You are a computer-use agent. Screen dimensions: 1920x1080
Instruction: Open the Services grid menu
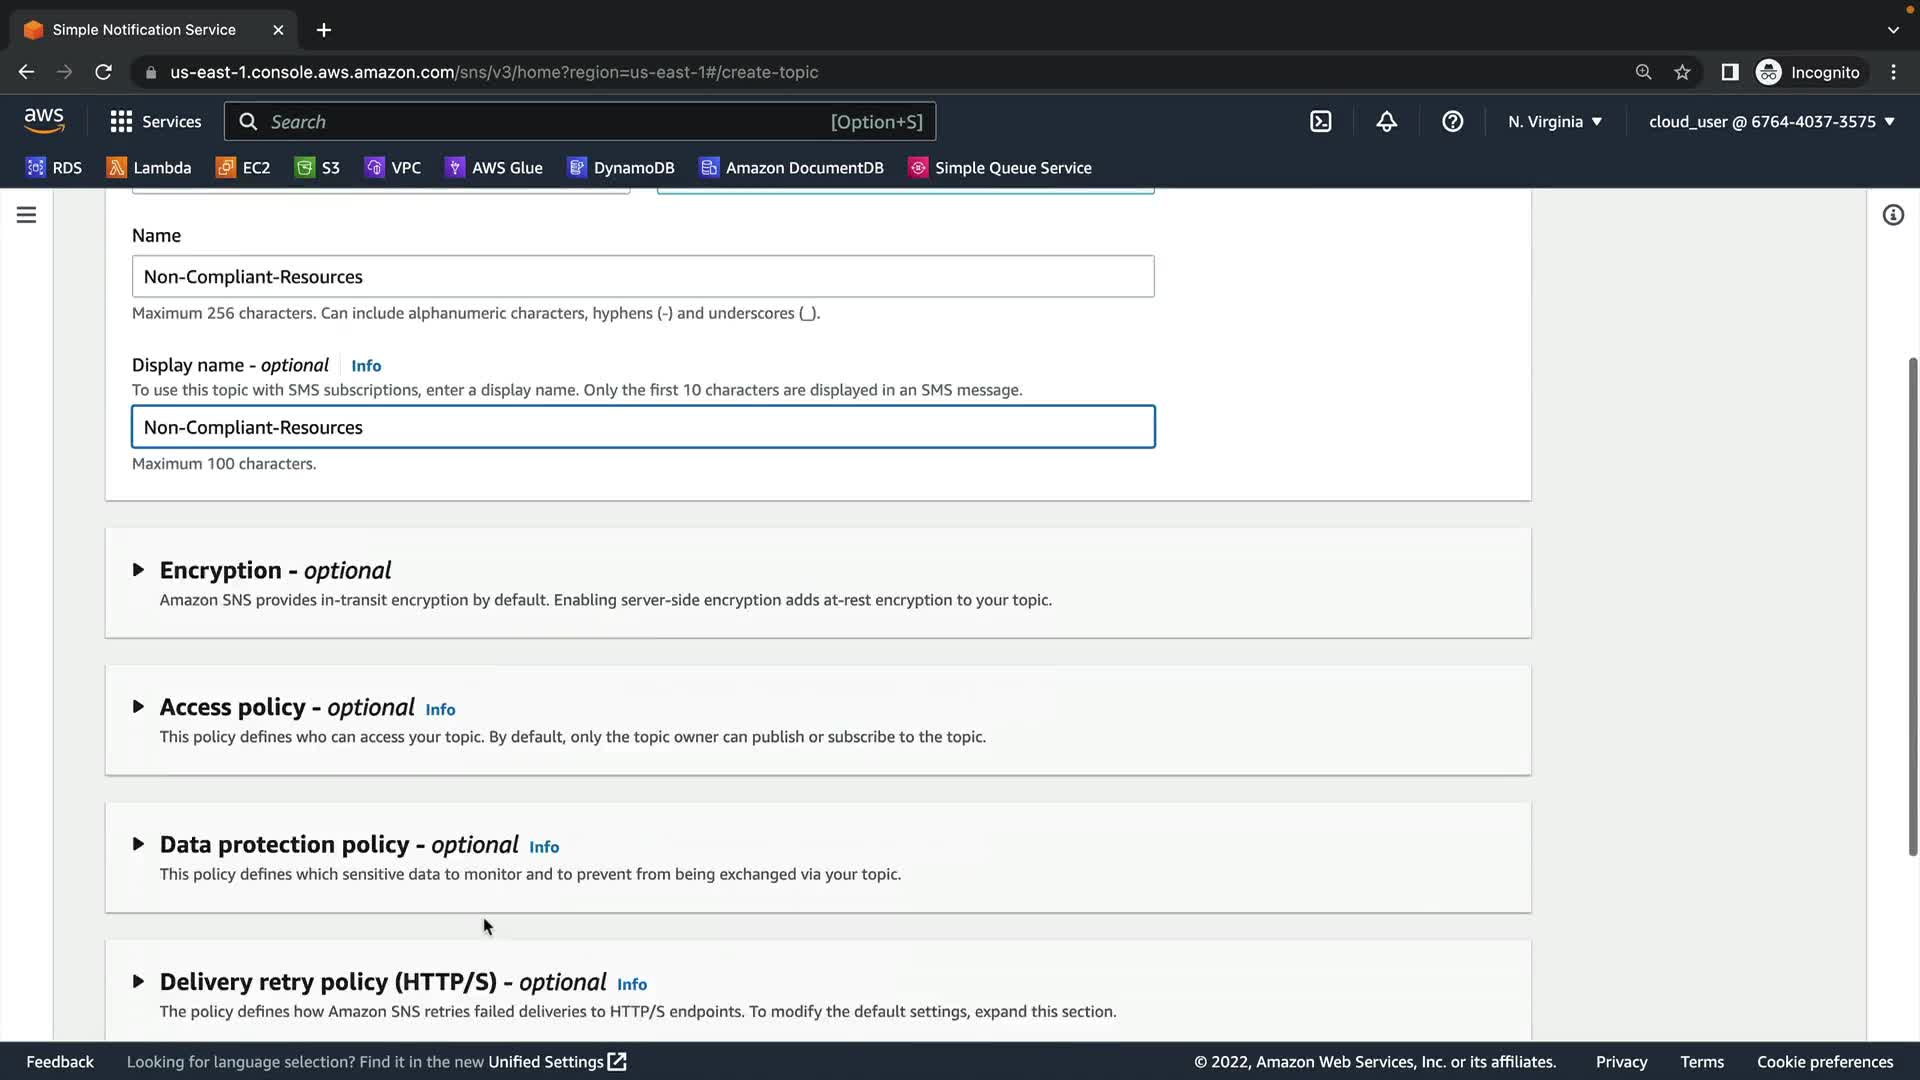tap(155, 122)
